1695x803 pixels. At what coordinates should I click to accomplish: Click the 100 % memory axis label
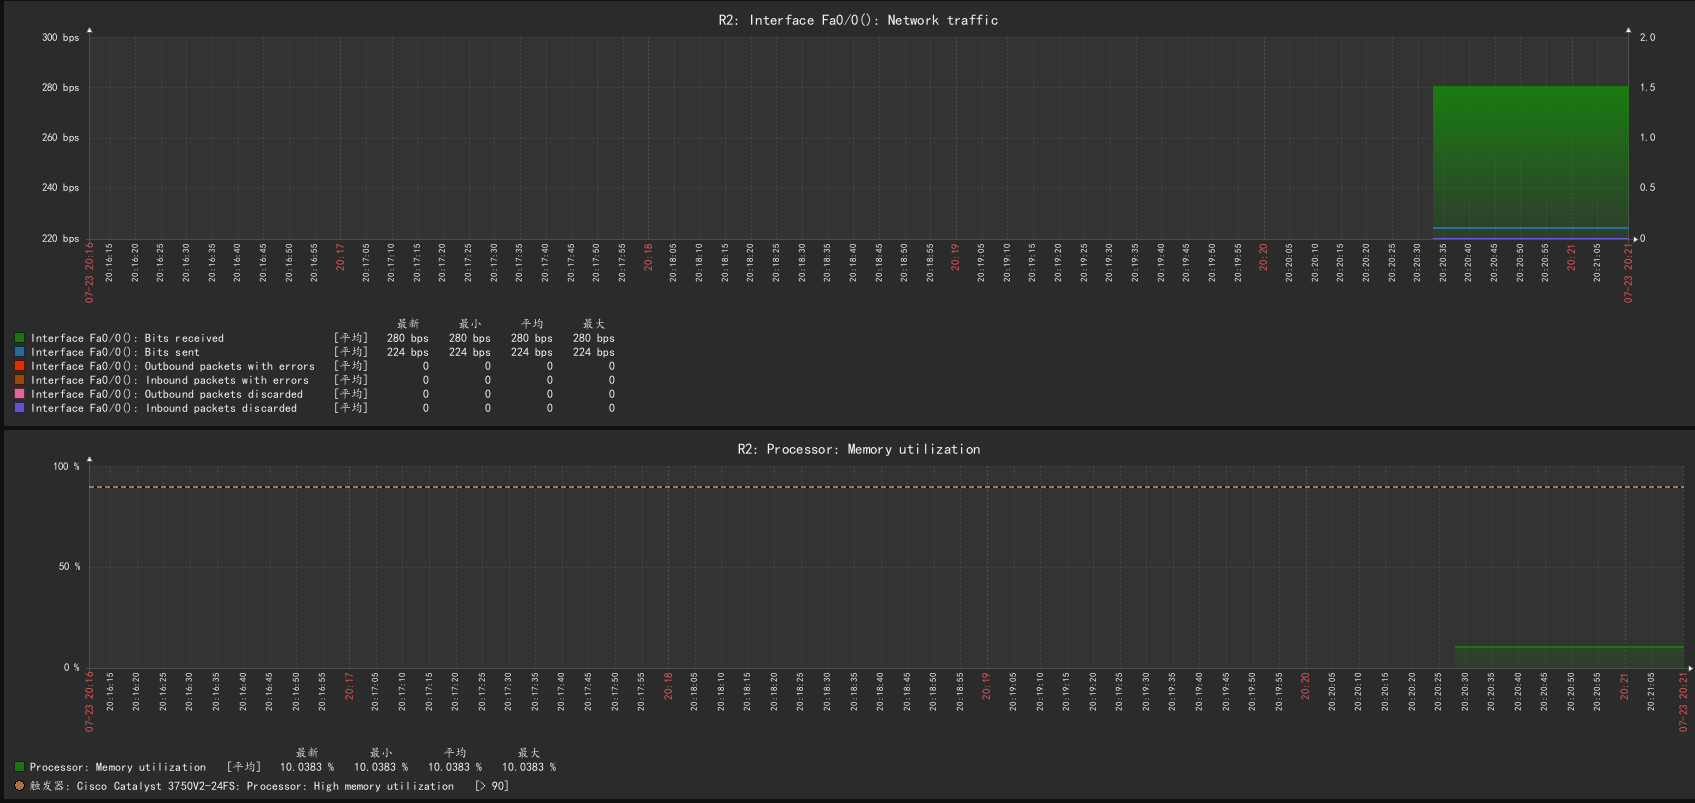66,466
